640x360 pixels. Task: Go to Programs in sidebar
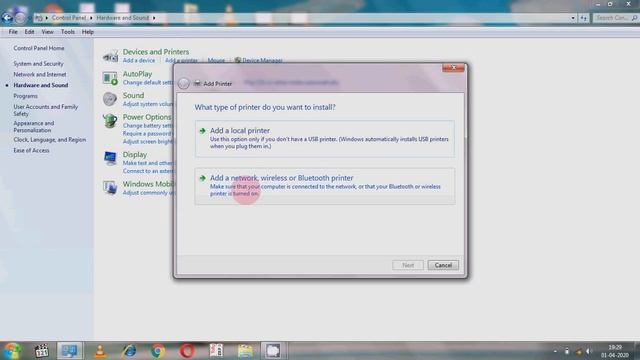click(x=25, y=96)
